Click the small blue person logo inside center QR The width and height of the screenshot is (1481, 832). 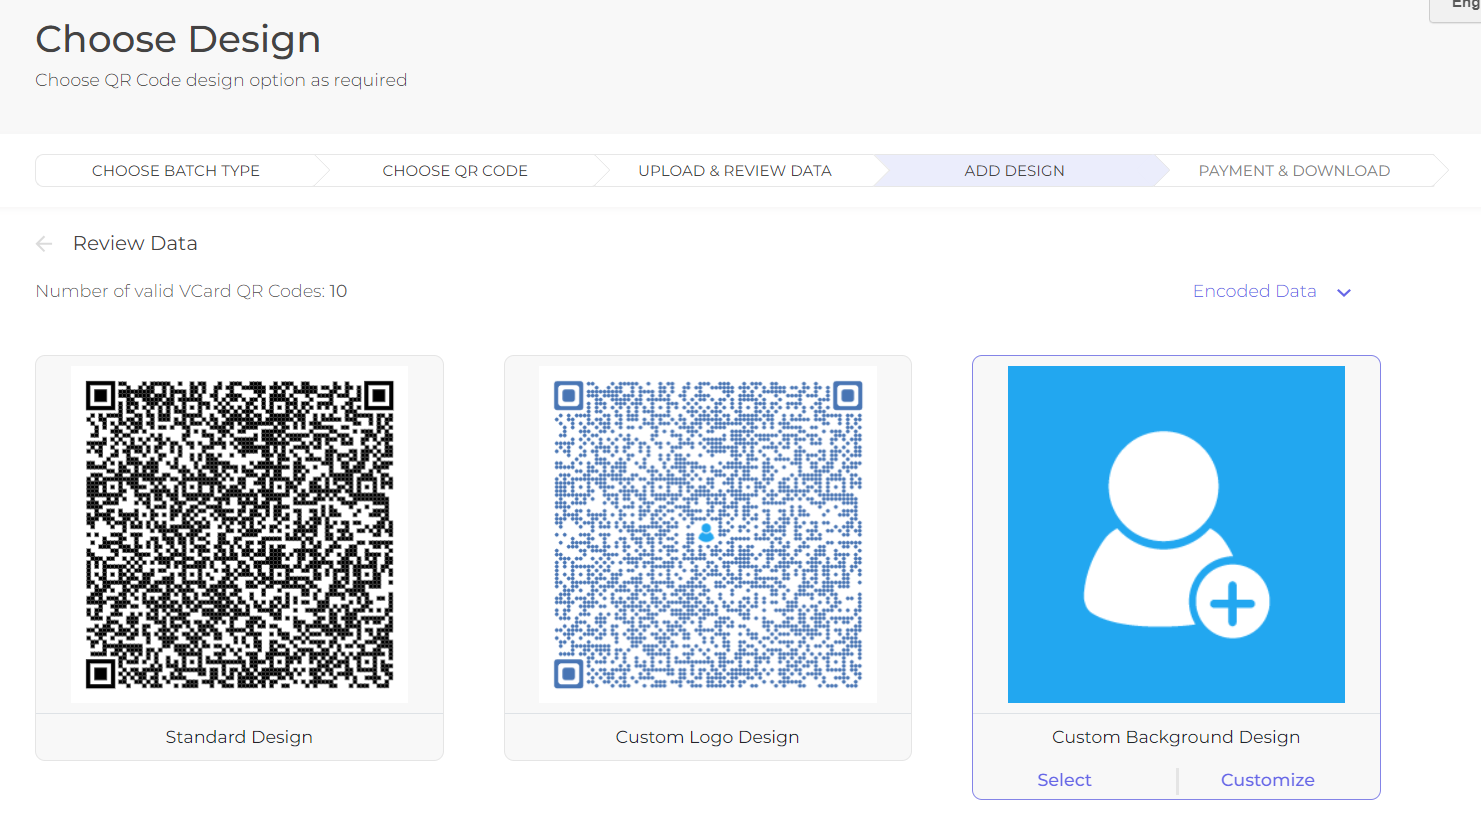click(707, 533)
